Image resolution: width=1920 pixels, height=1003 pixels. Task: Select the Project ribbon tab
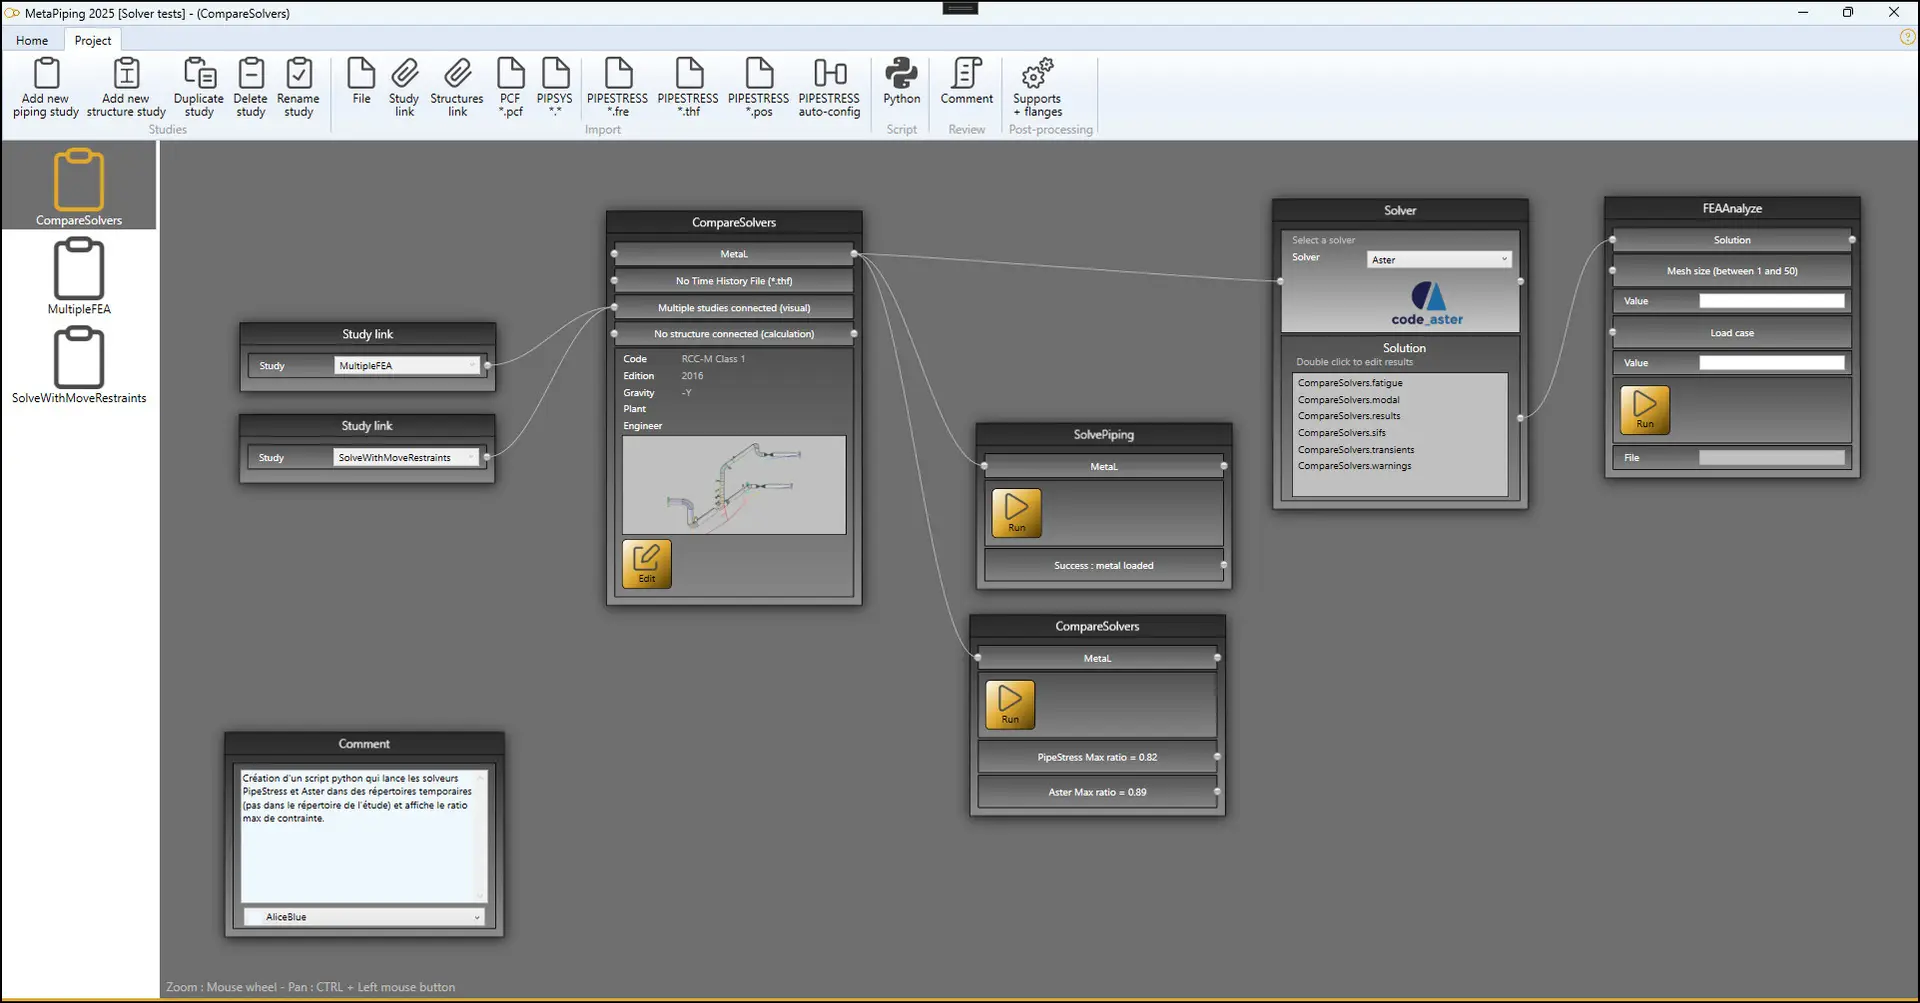click(x=93, y=40)
